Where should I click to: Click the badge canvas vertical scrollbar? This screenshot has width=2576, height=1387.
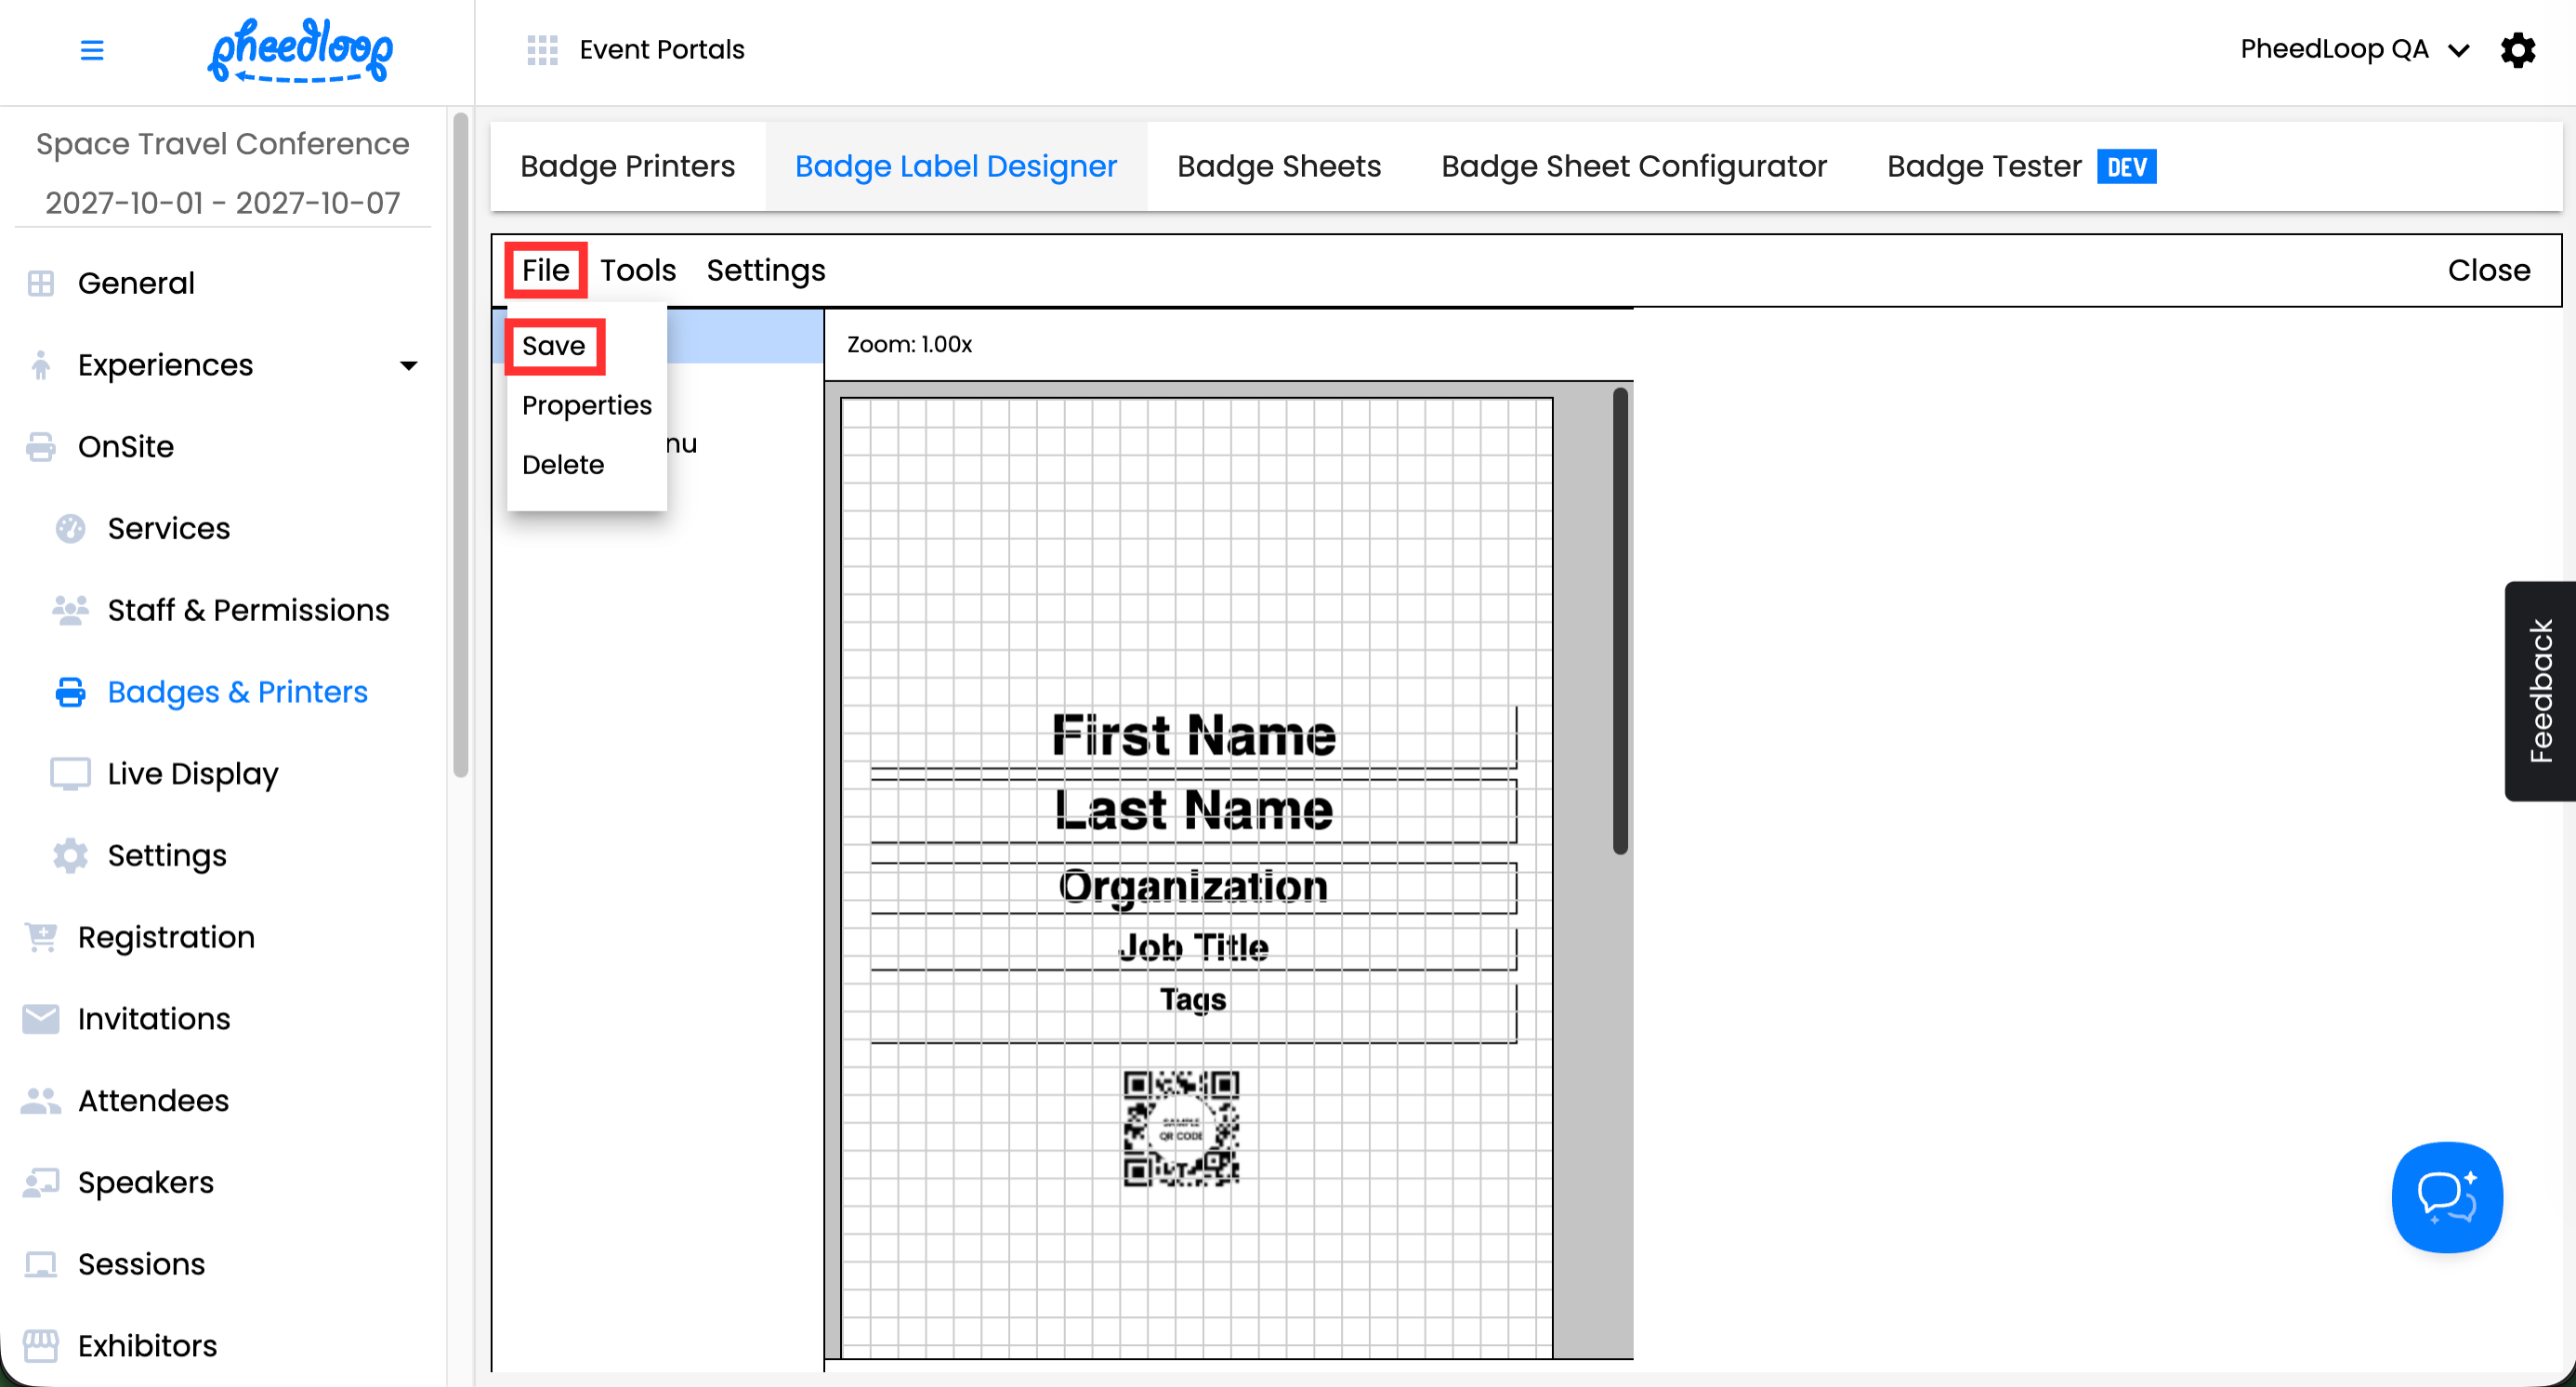tap(1619, 620)
